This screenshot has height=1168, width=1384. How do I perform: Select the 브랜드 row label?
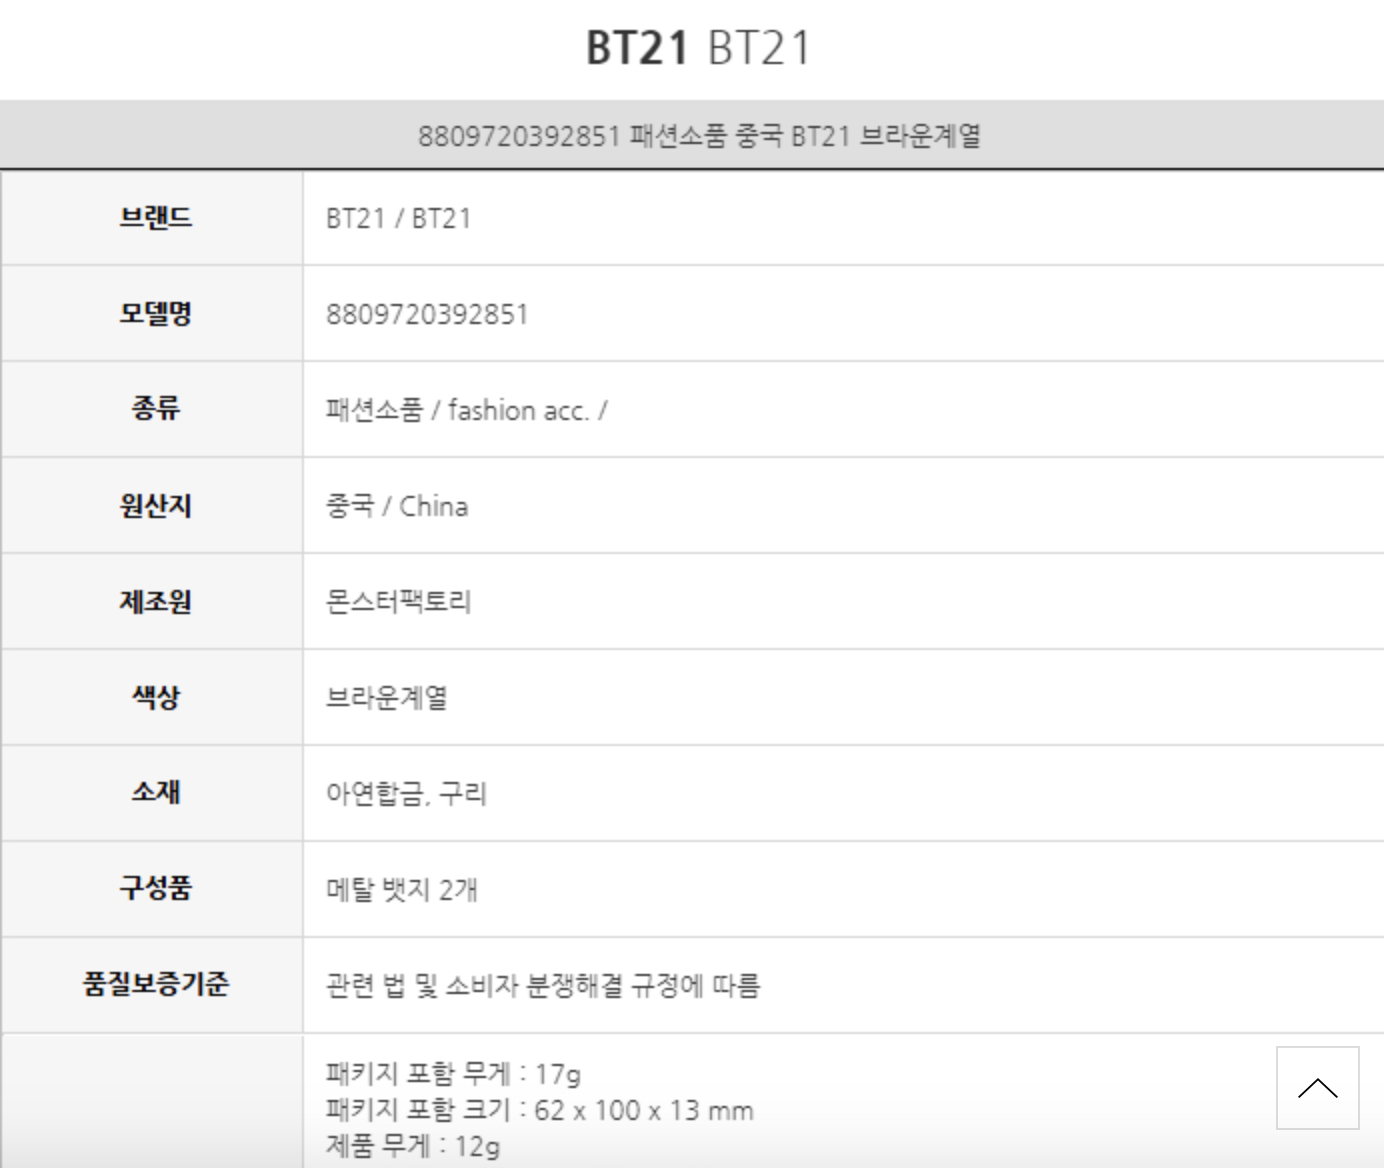(x=155, y=218)
